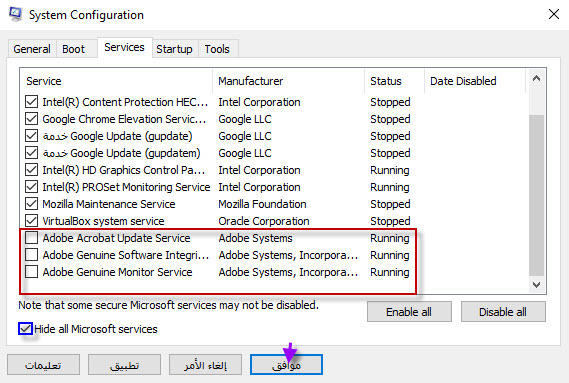This screenshot has height=383, width=569.
Task: Select the Services tab
Action: click(124, 48)
